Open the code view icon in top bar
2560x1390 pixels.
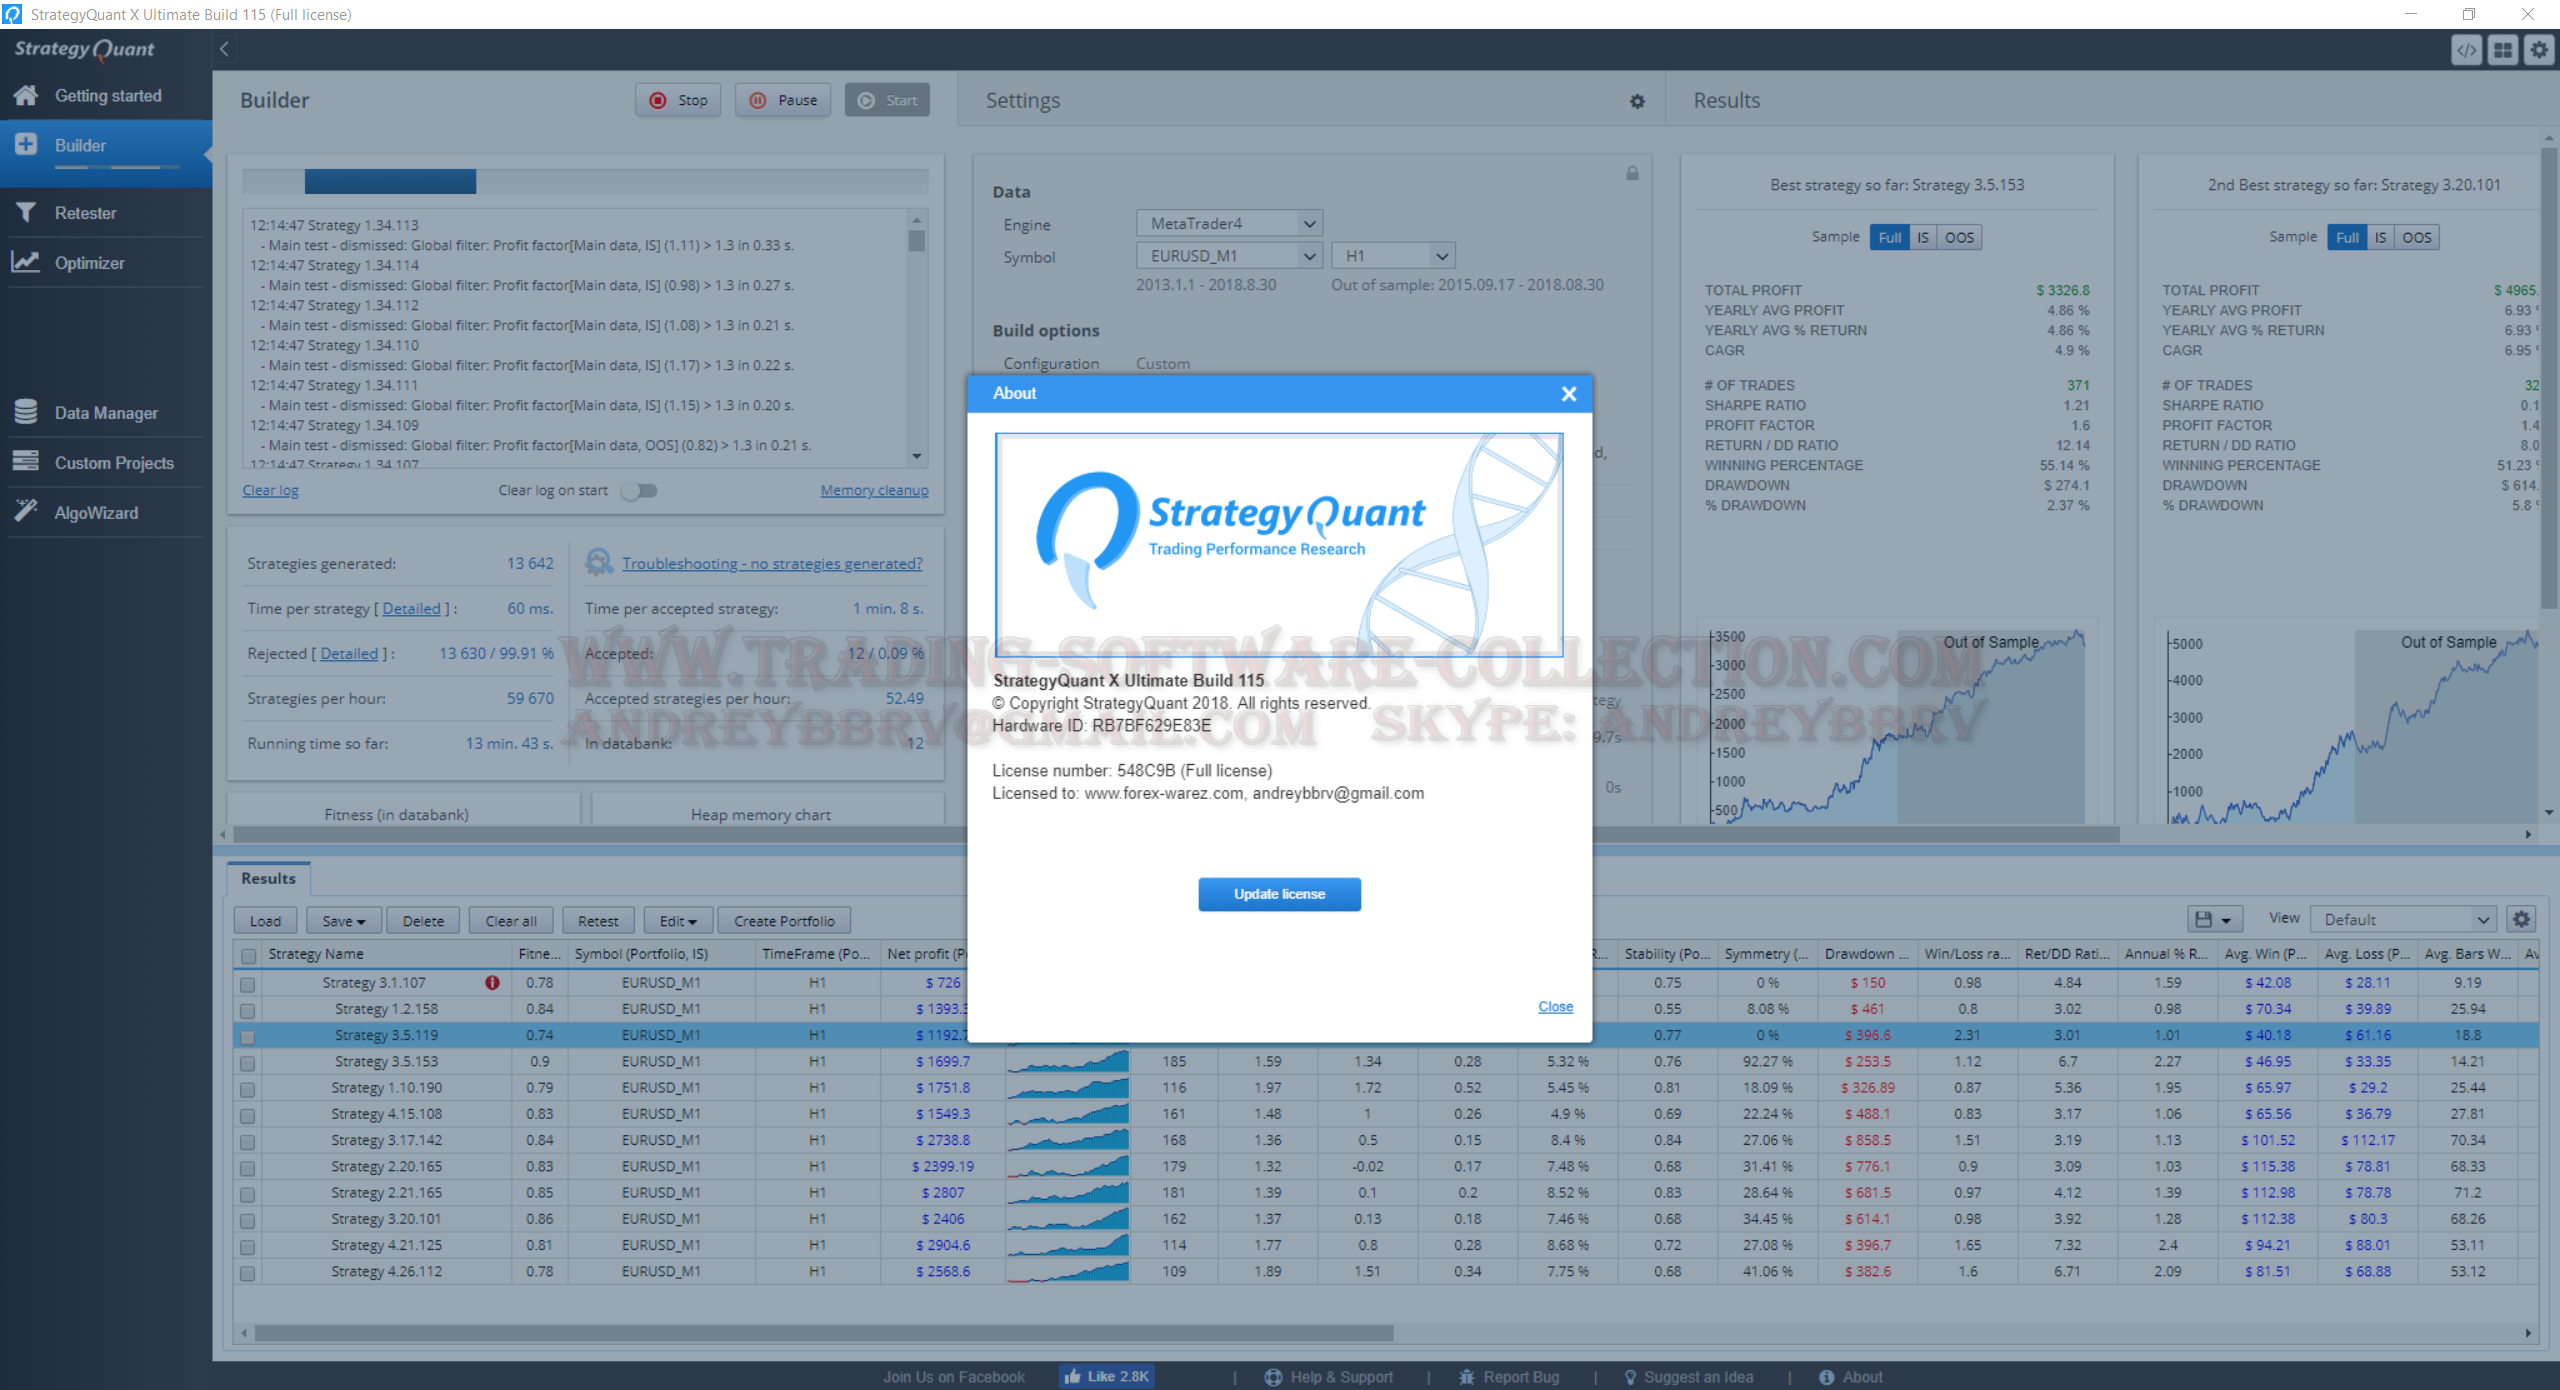[2466, 50]
